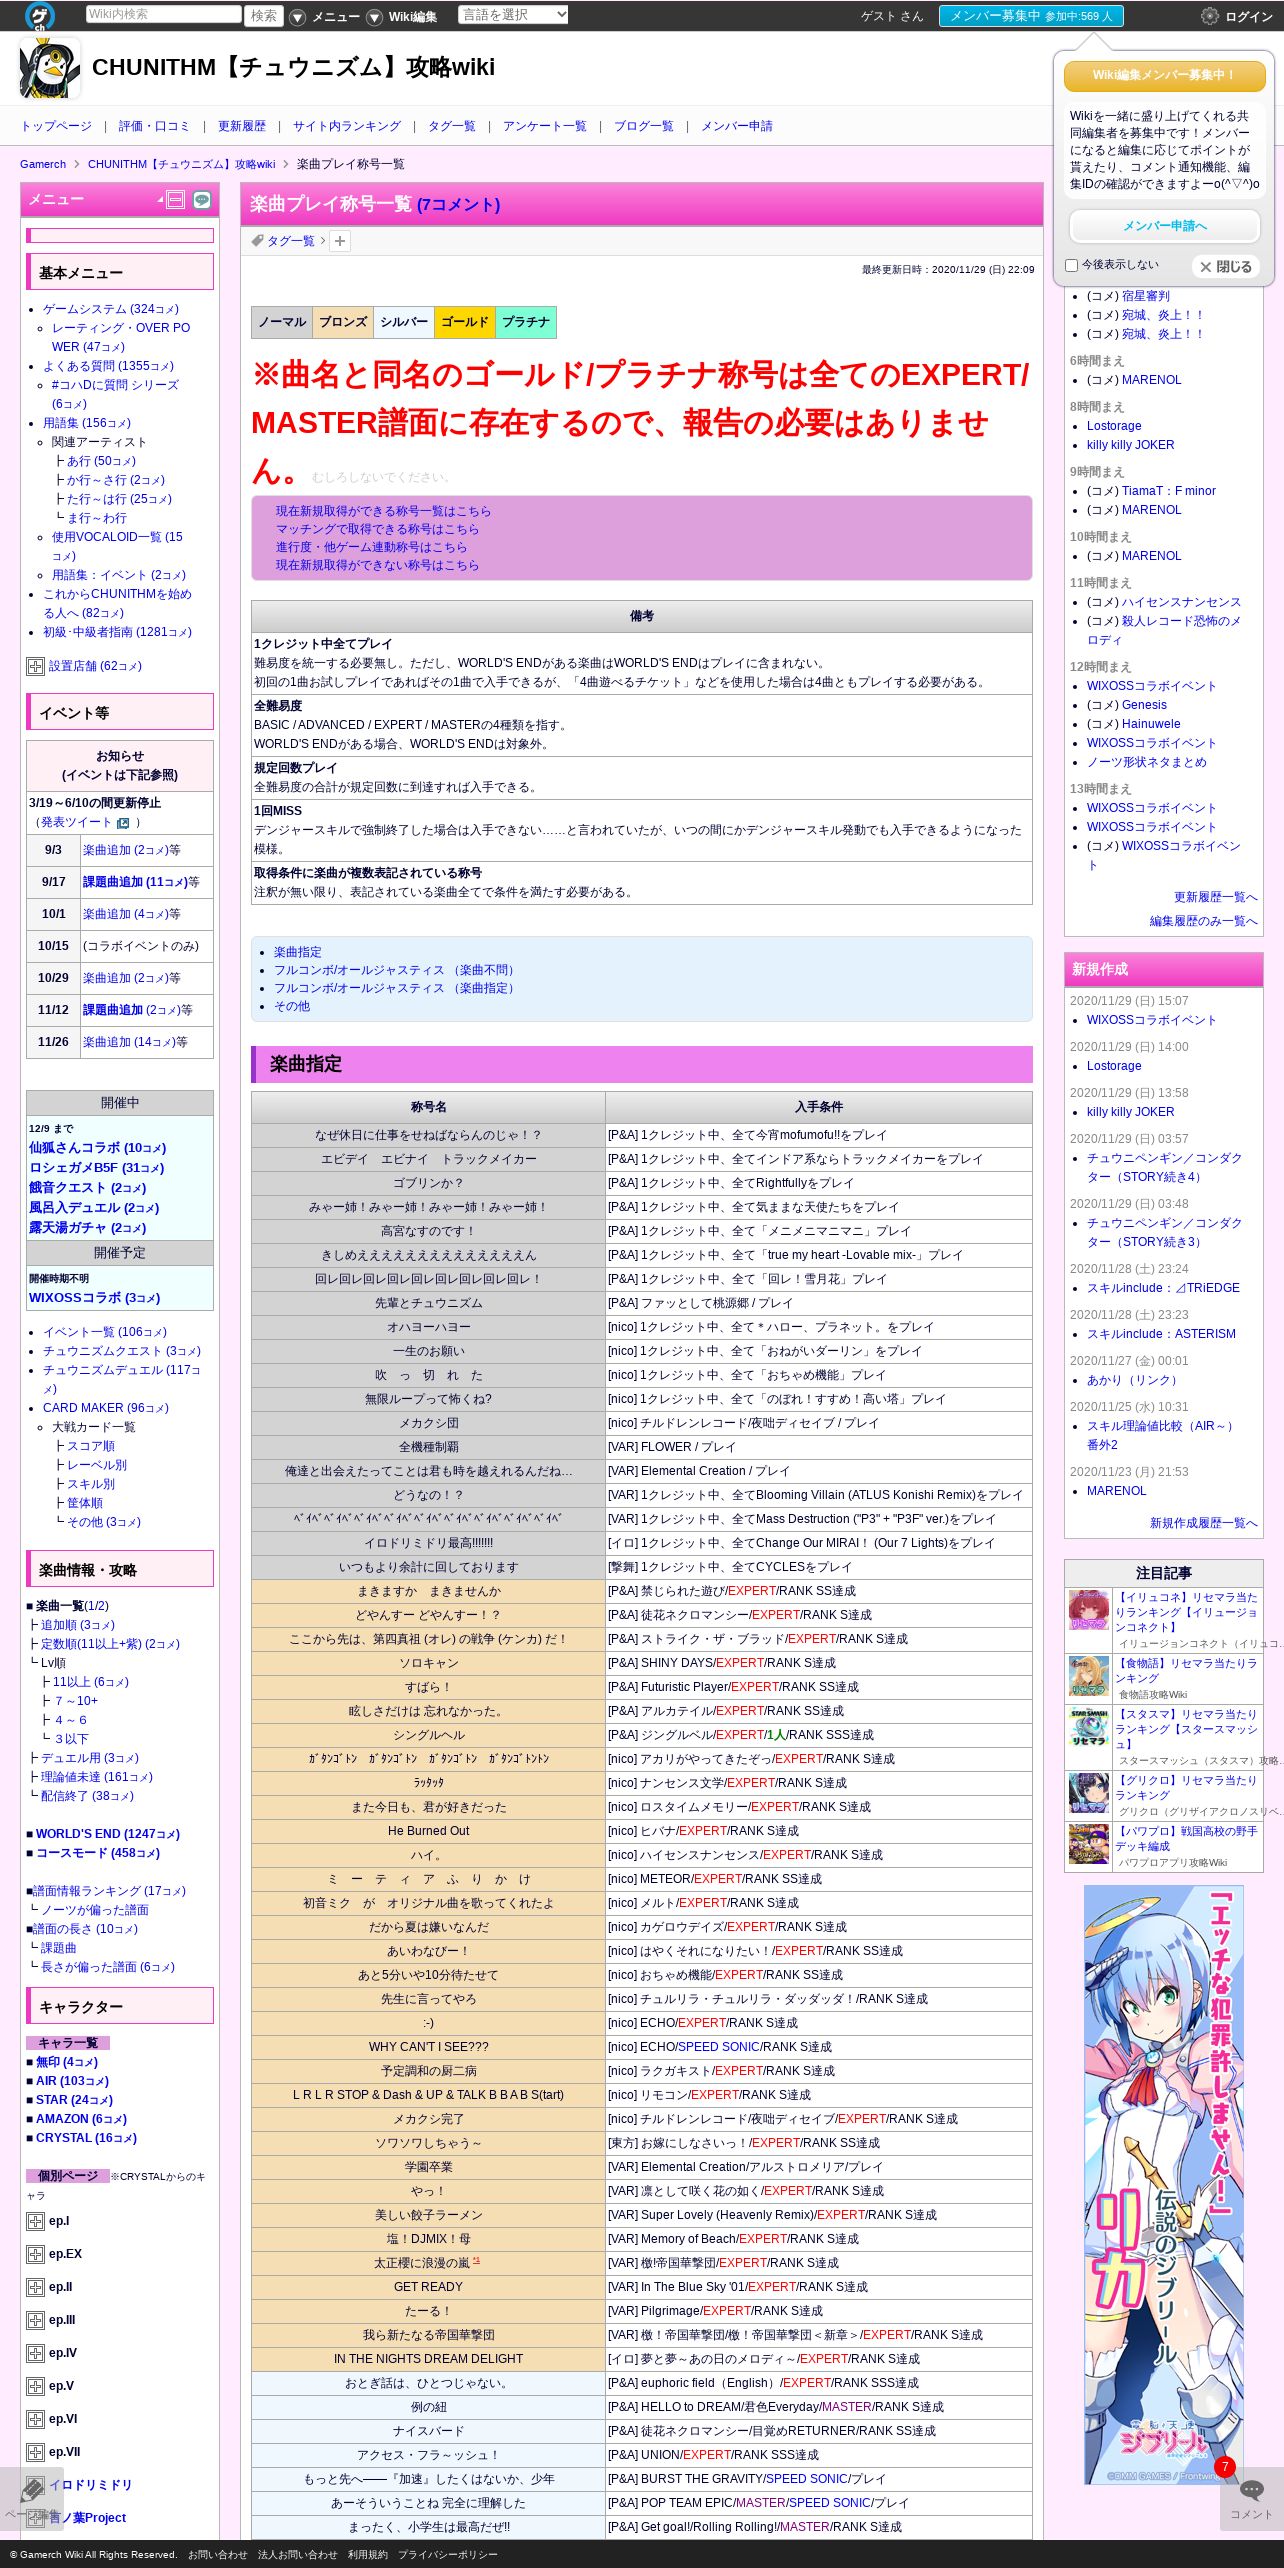Expand the ep.VII character section
This screenshot has width=1284, height=2568.
[35, 2452]
